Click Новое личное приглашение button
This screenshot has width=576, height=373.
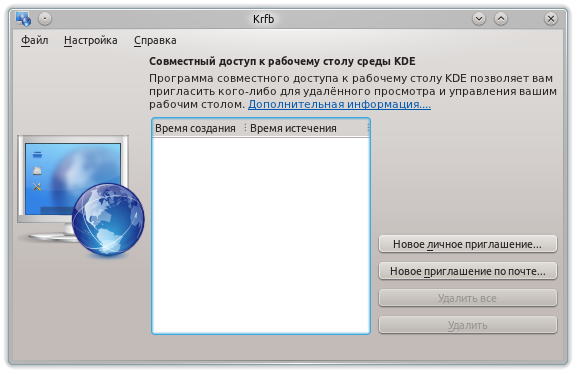468,244
